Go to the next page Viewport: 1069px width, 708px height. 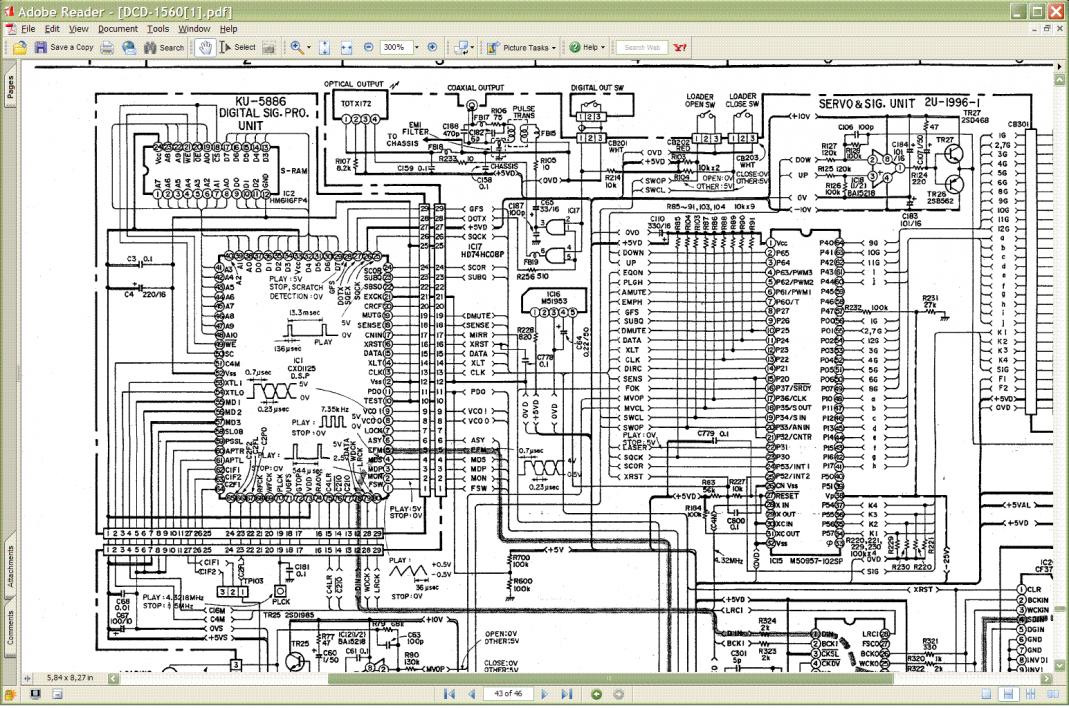(544, 694)
